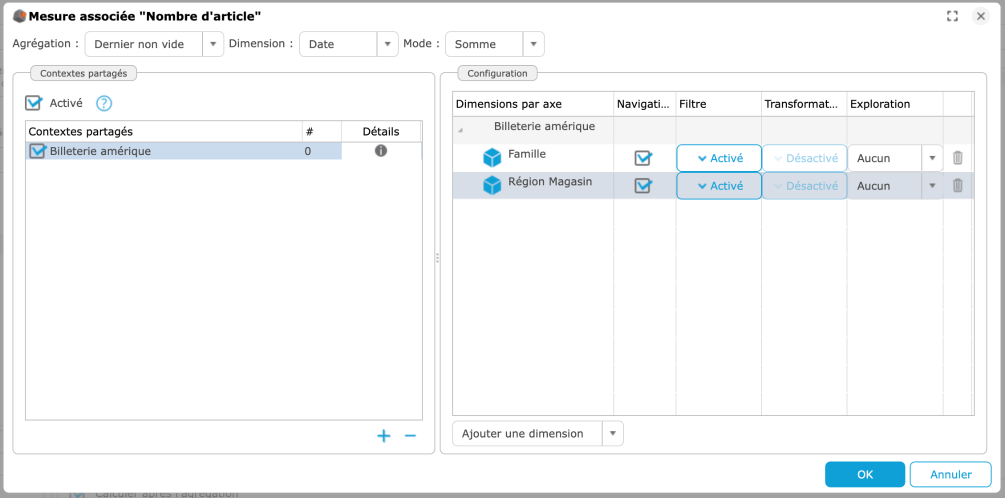Click the help question mark icon

[x=104, y=103]
